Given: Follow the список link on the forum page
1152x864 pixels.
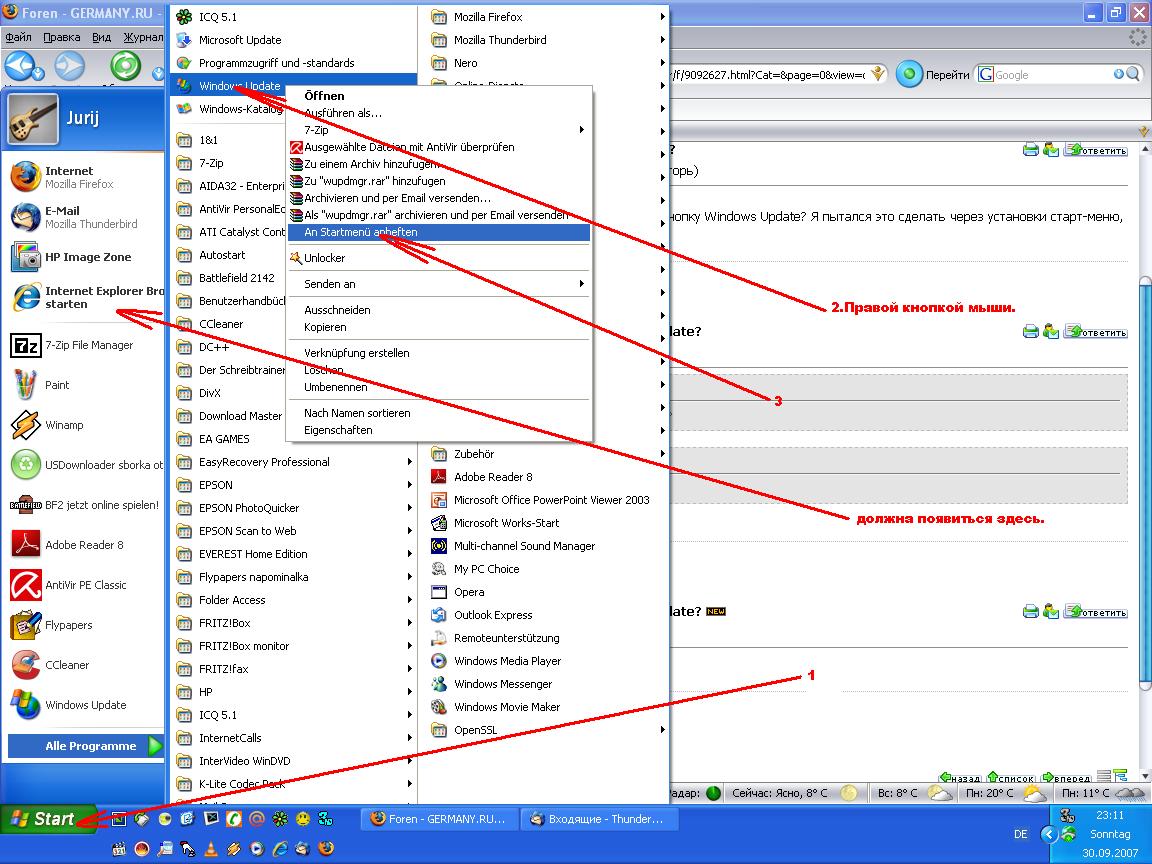Looking at the screenshot, I should click(x=1011, y=777).
